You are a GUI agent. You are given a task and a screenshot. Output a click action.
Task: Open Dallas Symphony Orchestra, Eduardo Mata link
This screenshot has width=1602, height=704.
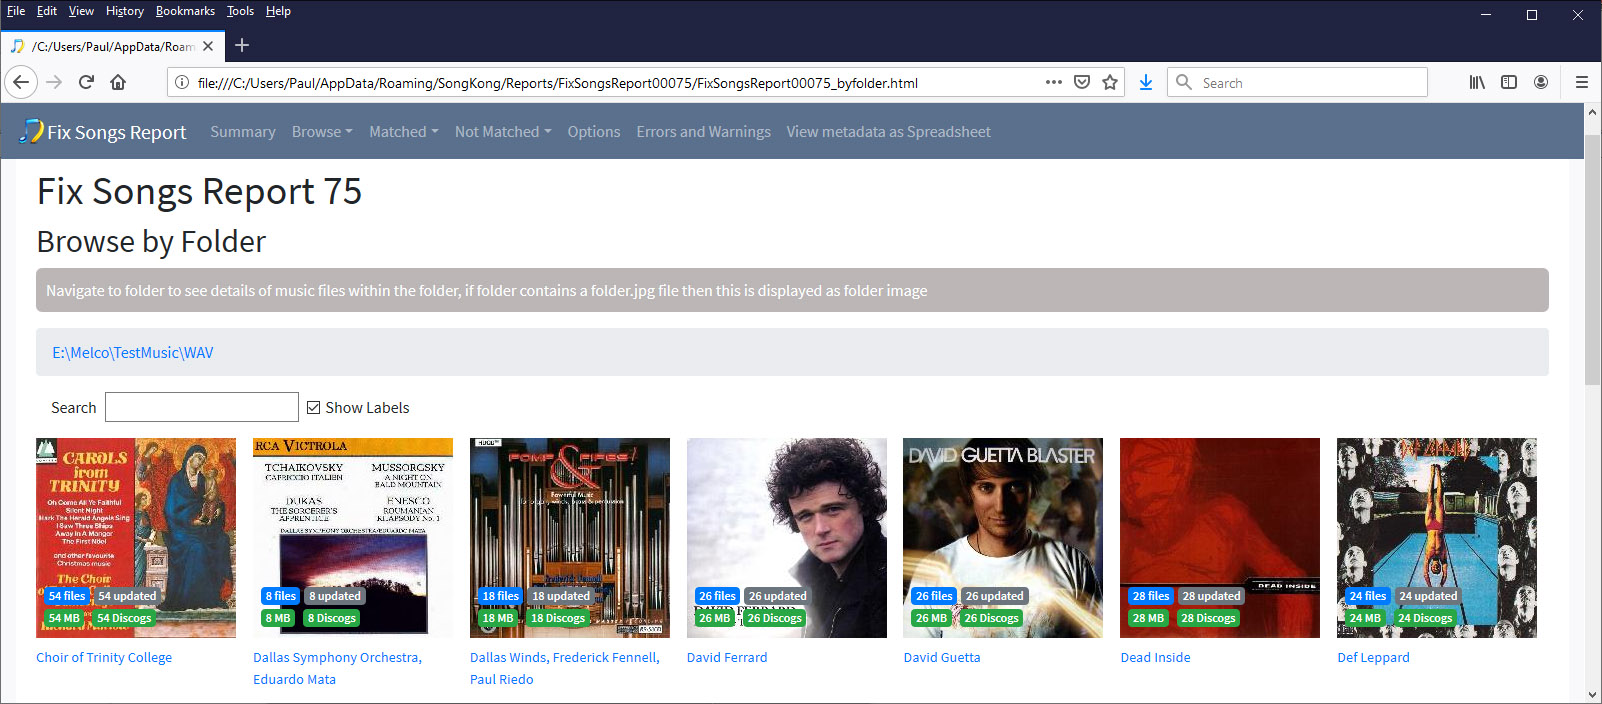338,669
